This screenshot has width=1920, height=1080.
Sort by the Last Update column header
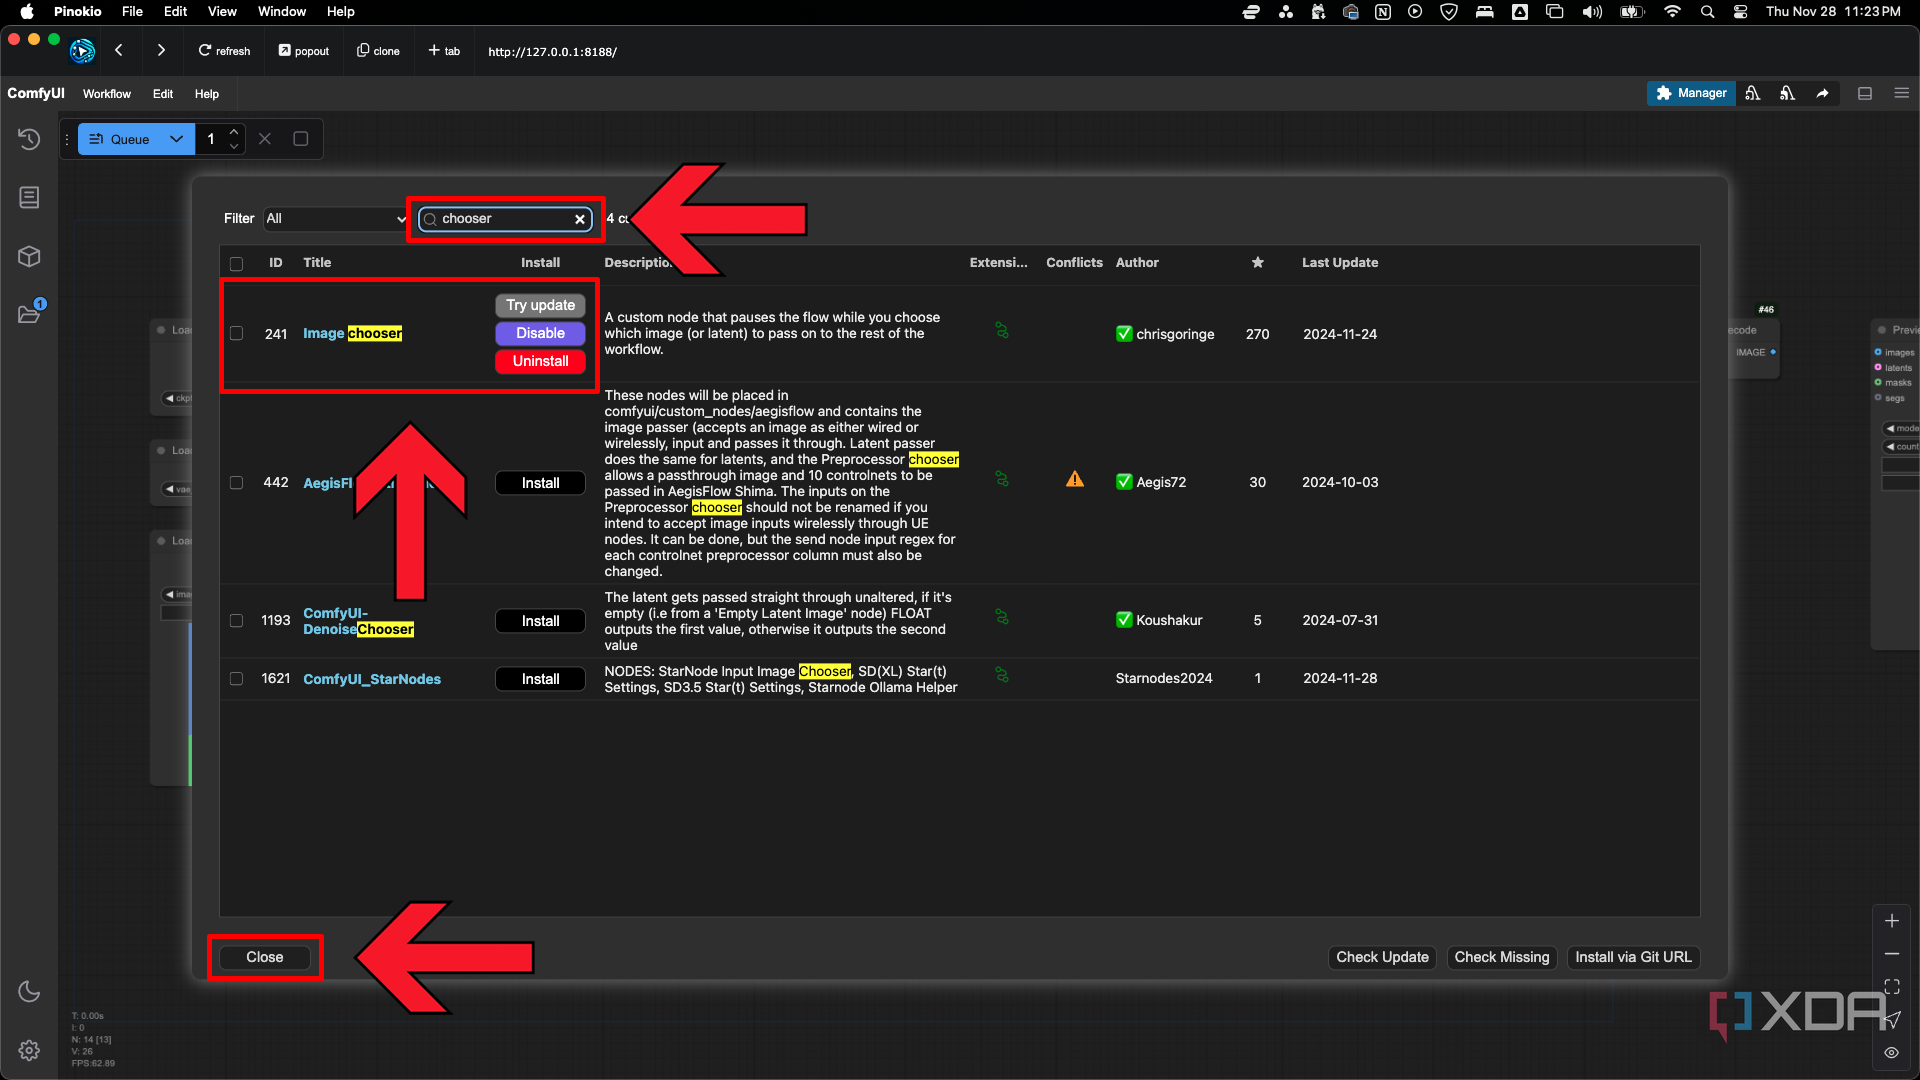click(1339, 262)
